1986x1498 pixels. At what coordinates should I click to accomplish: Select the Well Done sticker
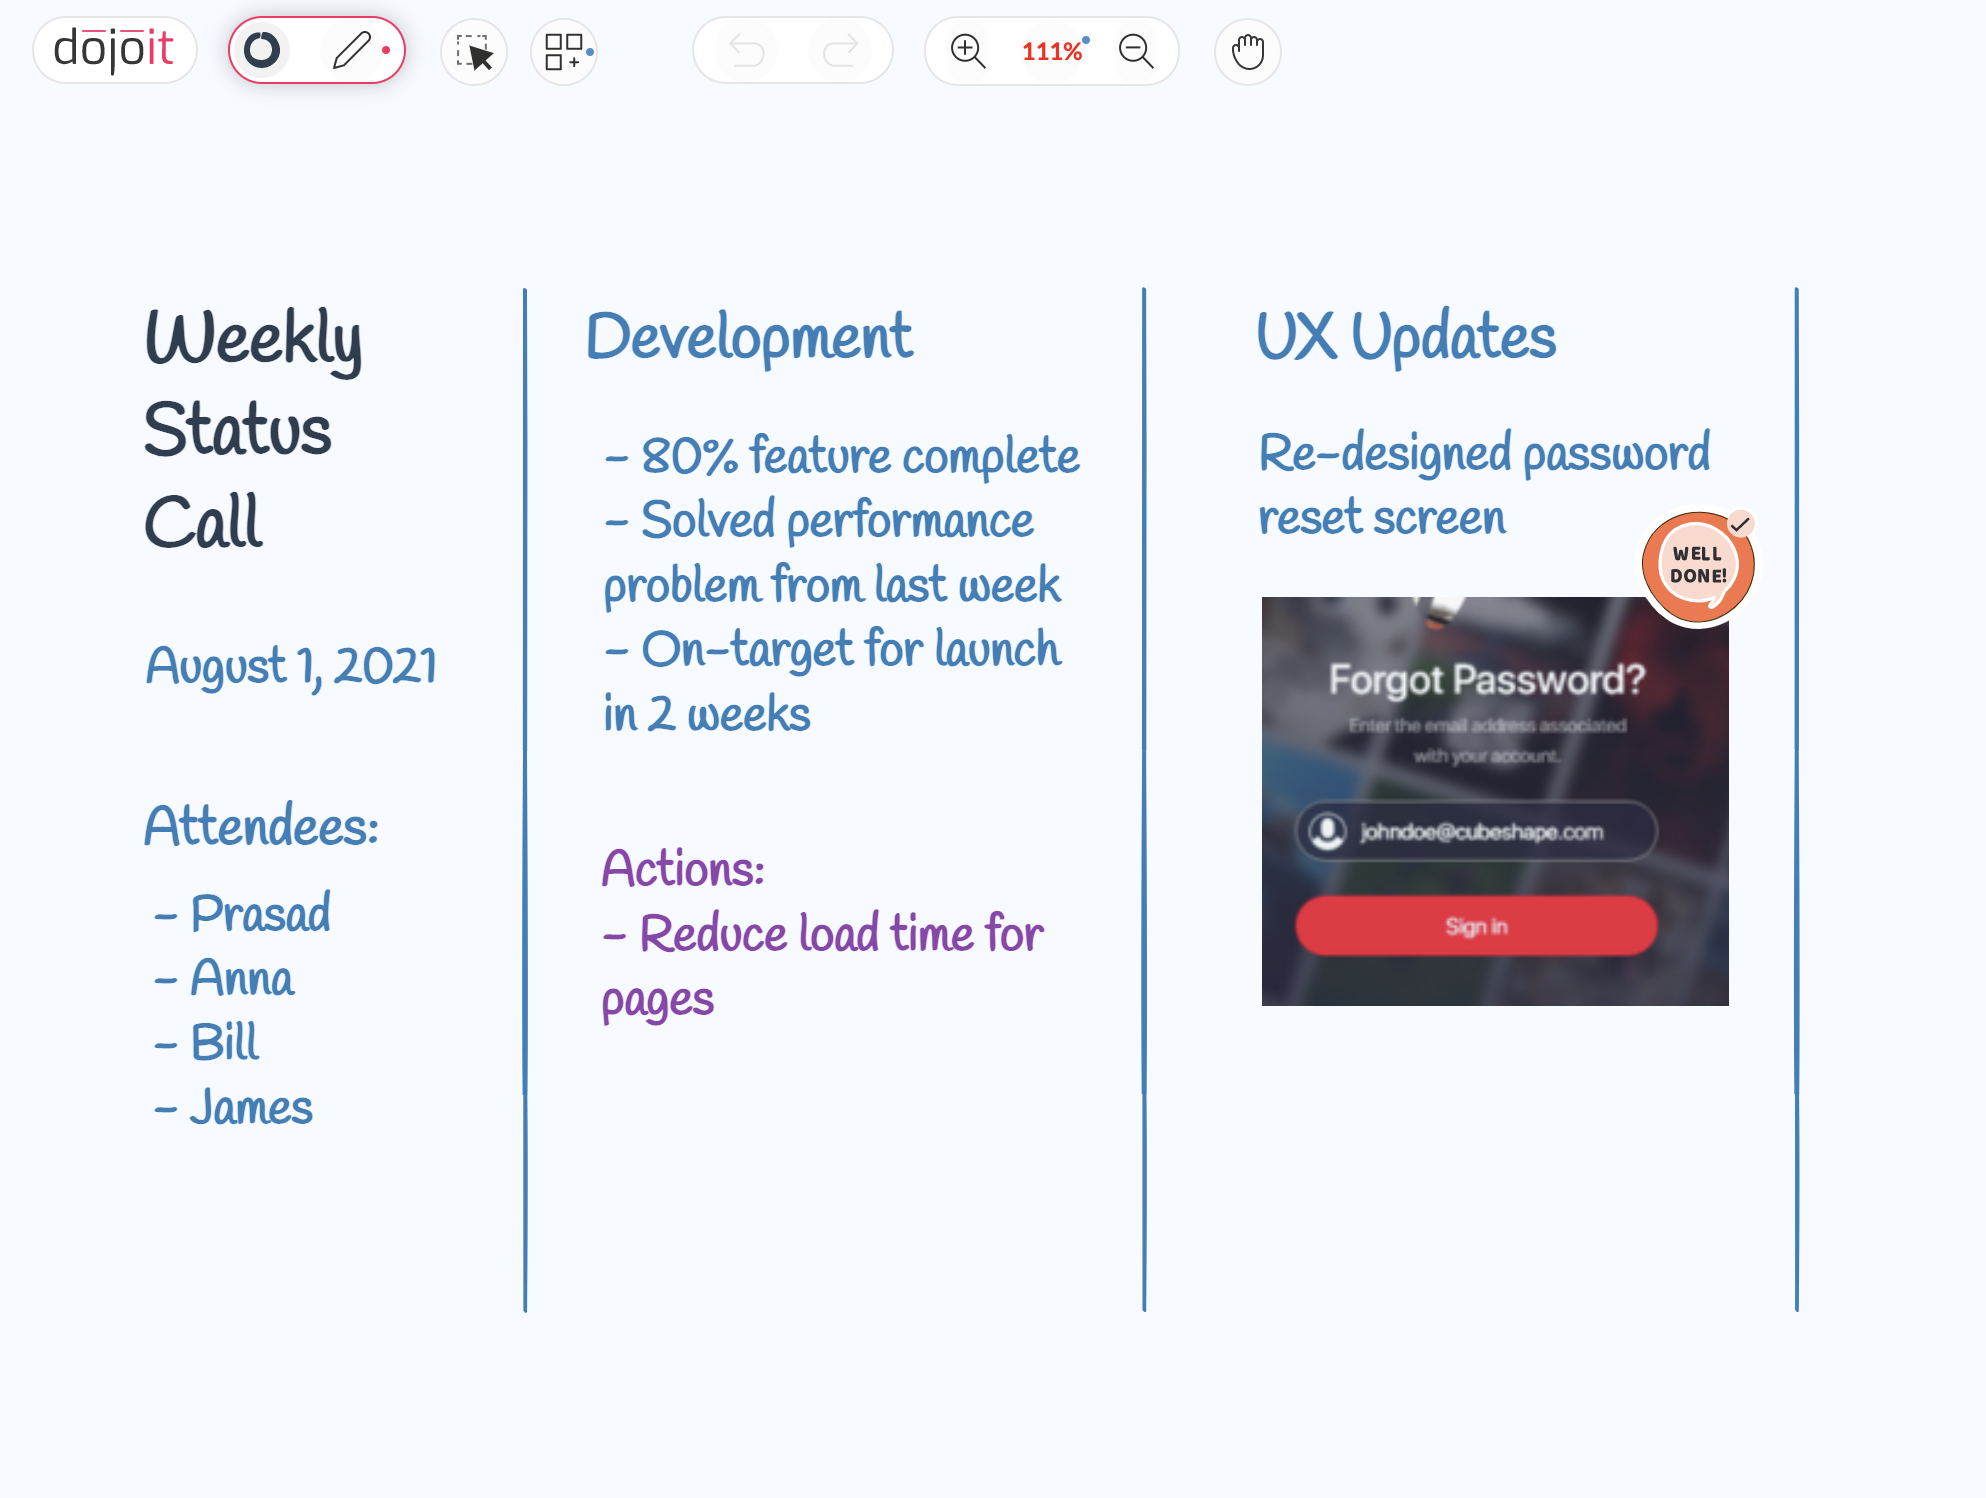[1697, 565]
